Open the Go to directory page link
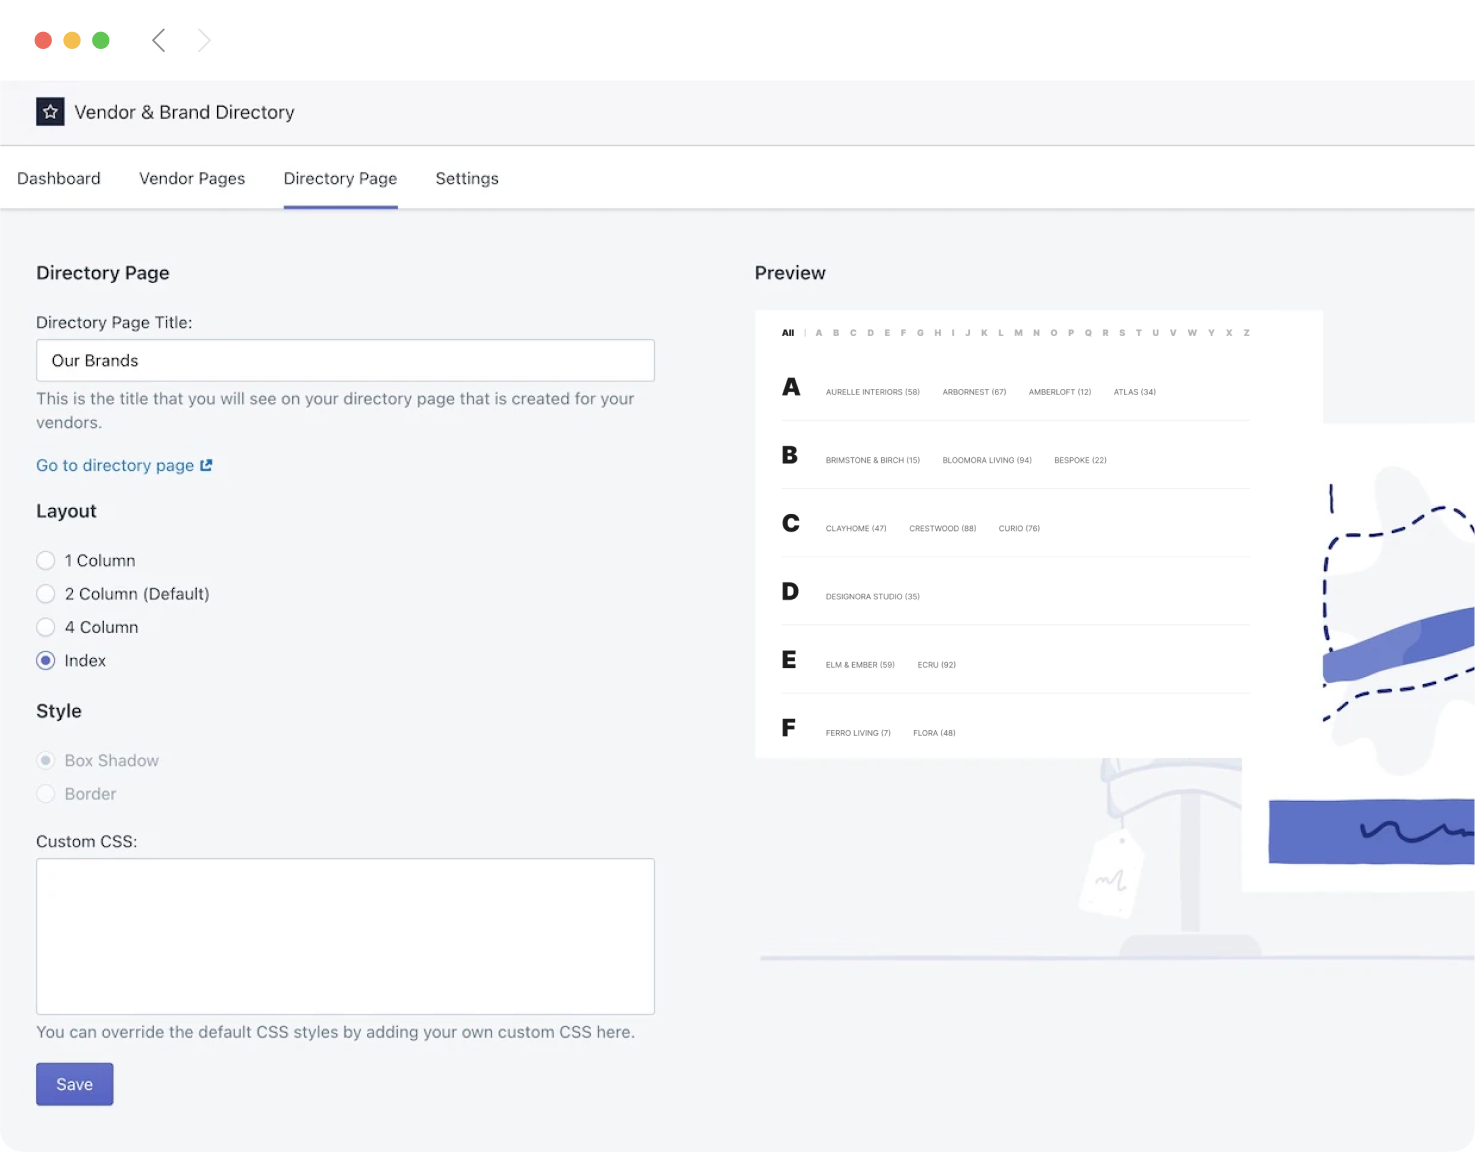The height and width of the screenshot is (1152, 1475). (114, 465)
